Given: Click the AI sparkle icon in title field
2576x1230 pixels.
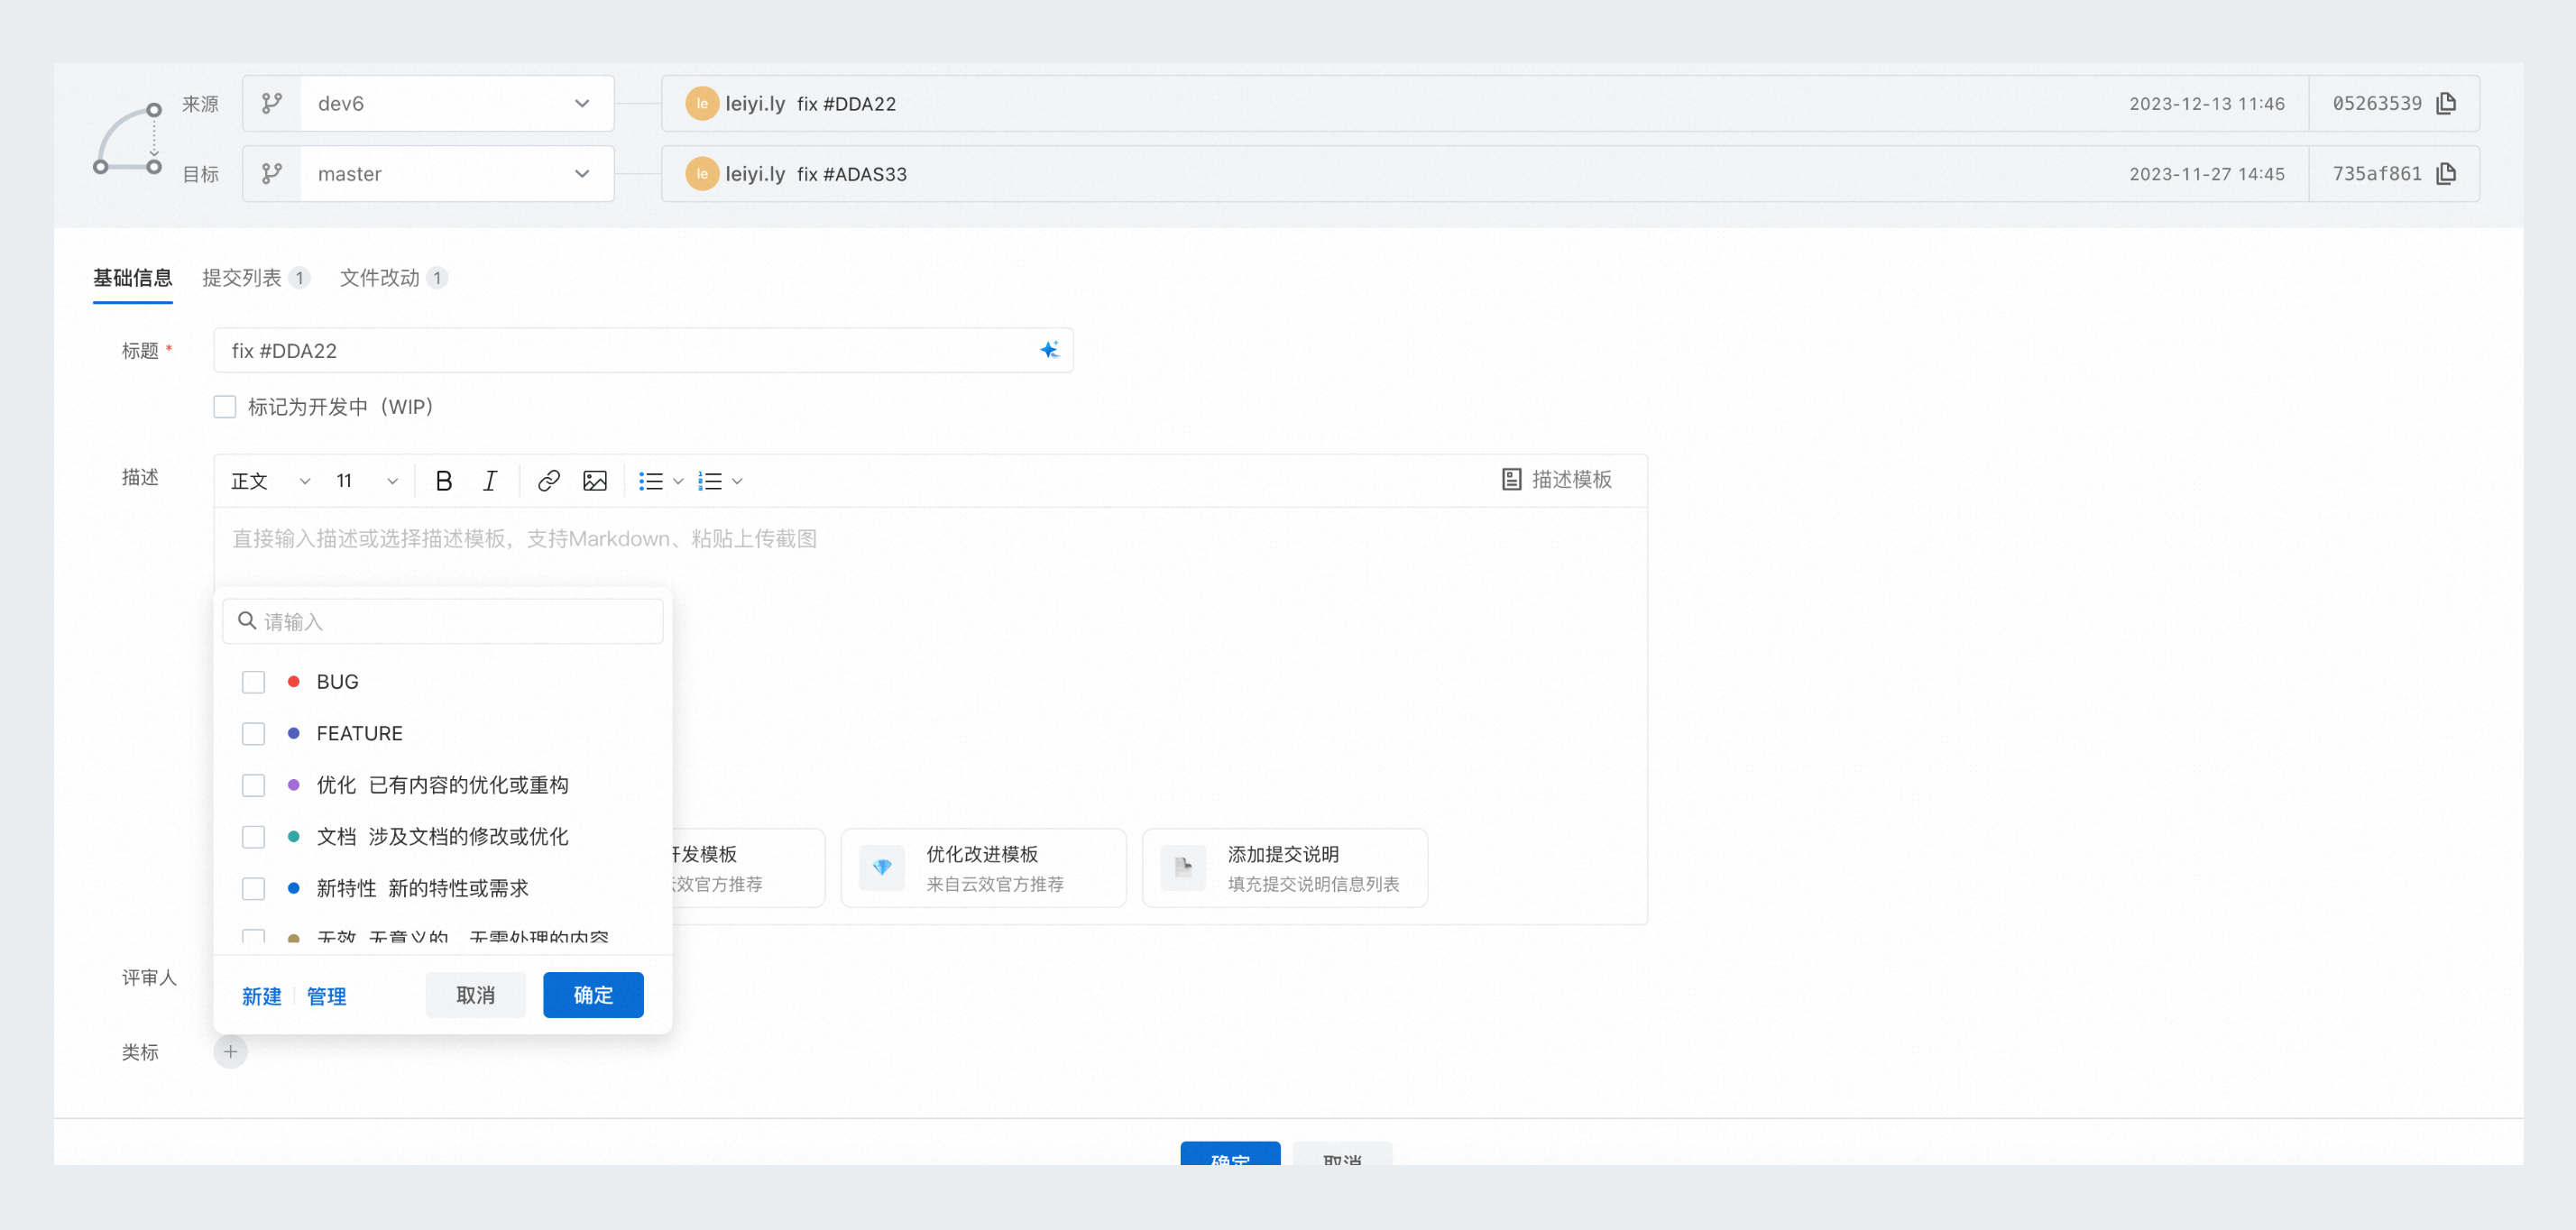Looking at the screenshot, I should (1049, 350).
